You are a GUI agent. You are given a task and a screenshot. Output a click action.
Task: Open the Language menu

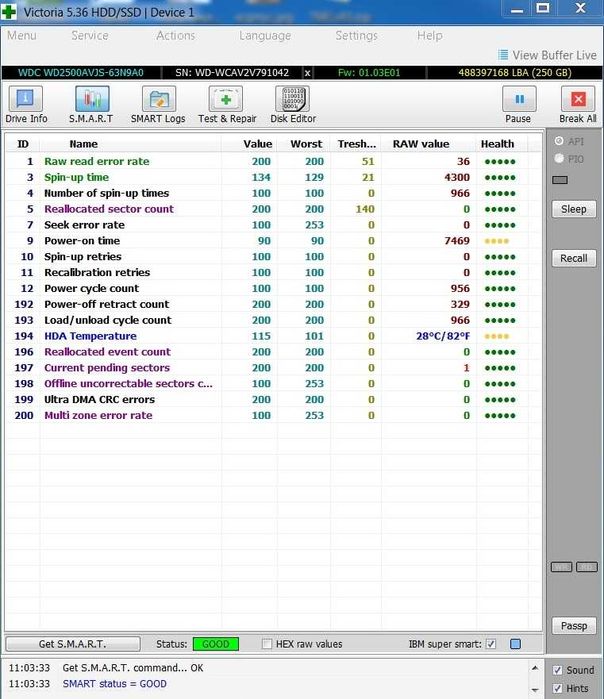[265, 35]
